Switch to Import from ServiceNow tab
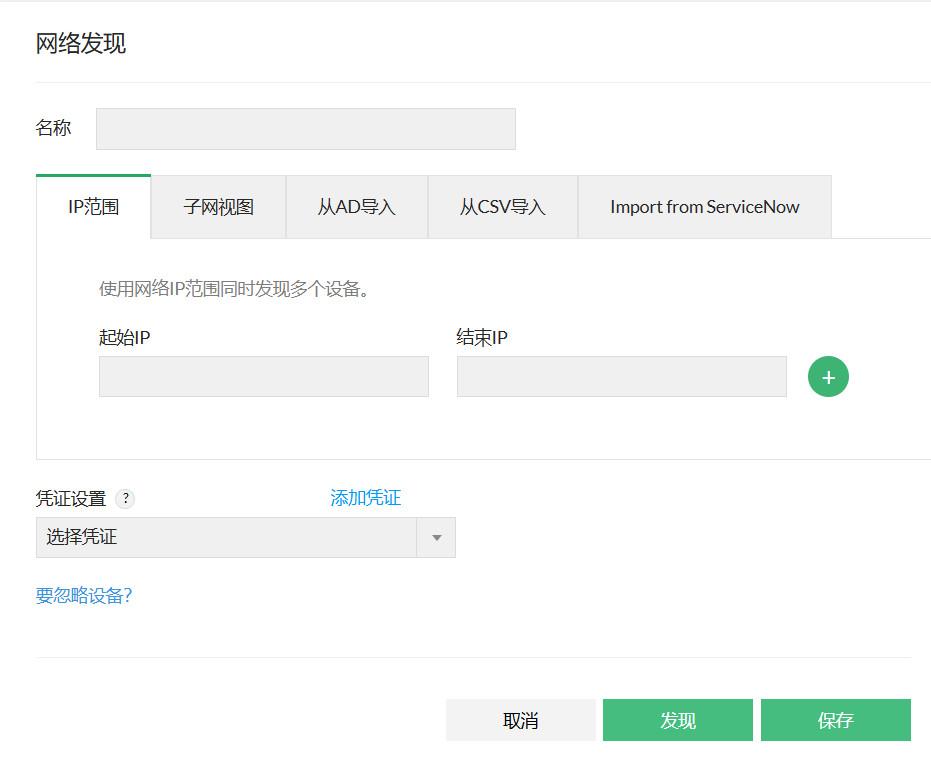Image resolution: width=931 pixels, height=764 pixels. [x=704, y=207]
